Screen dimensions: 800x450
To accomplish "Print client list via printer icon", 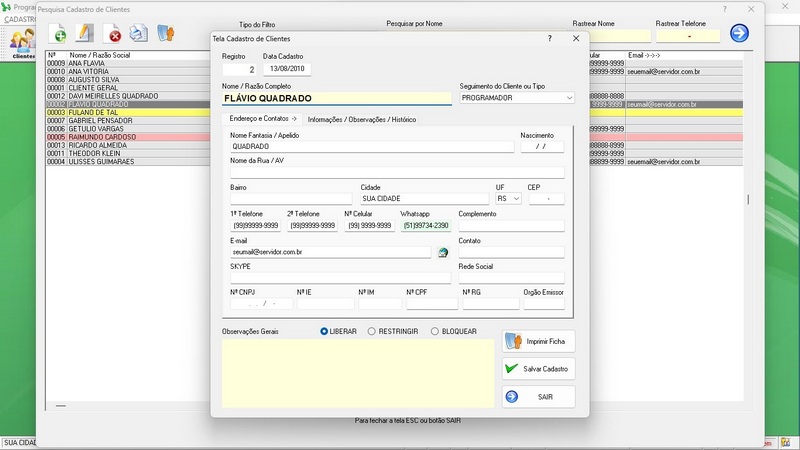I will coord(138,33).
